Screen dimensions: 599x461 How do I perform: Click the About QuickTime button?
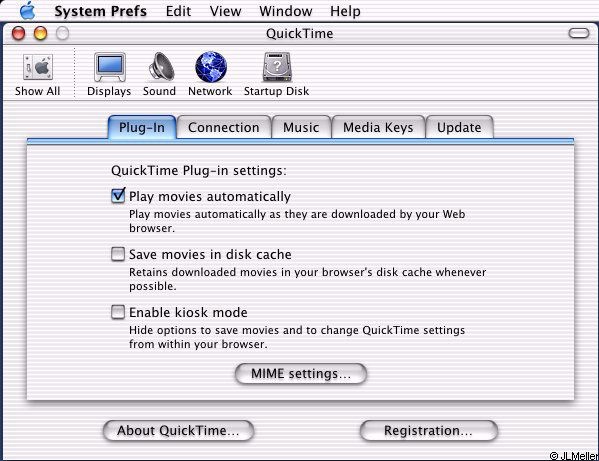coord(178,430)
